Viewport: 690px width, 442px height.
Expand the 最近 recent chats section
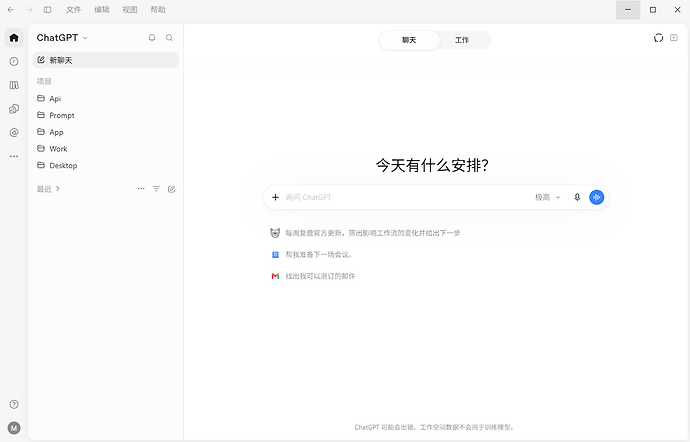click(48, 189)
